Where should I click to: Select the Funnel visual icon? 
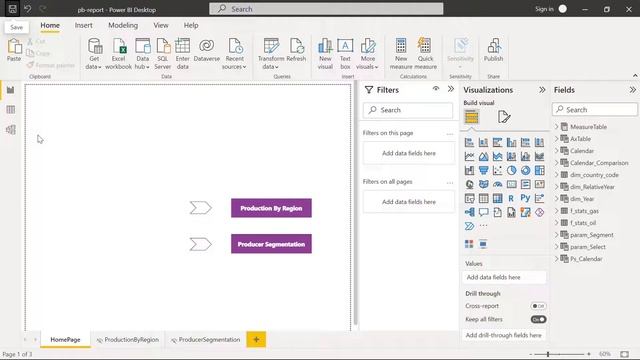pyautogui.click(x=483, y=170)
